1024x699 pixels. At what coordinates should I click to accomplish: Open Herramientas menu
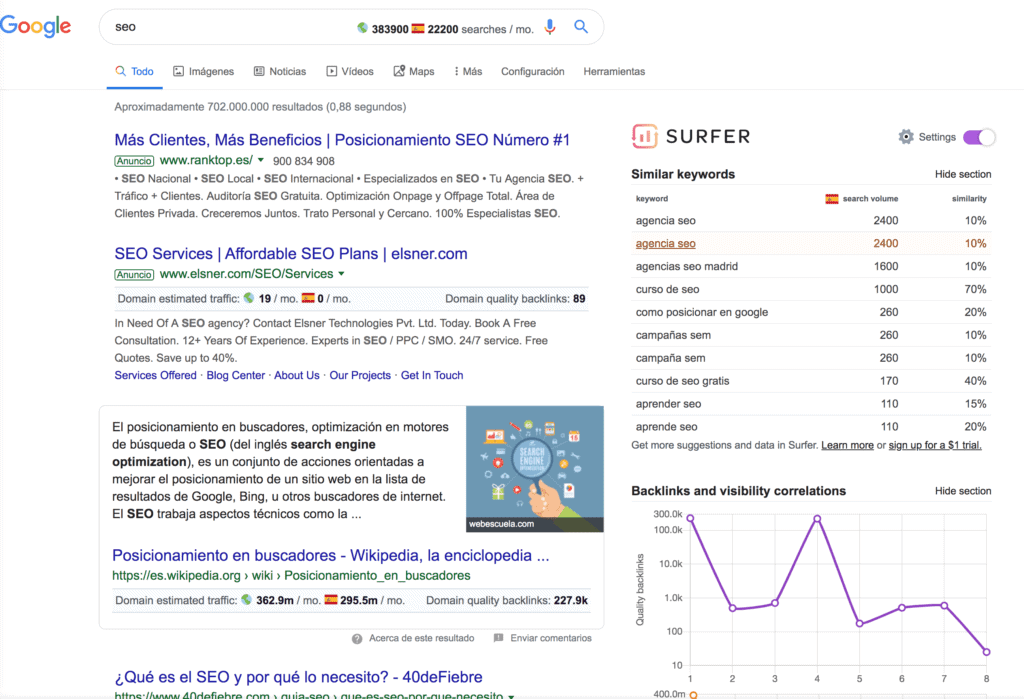[614, 71]
